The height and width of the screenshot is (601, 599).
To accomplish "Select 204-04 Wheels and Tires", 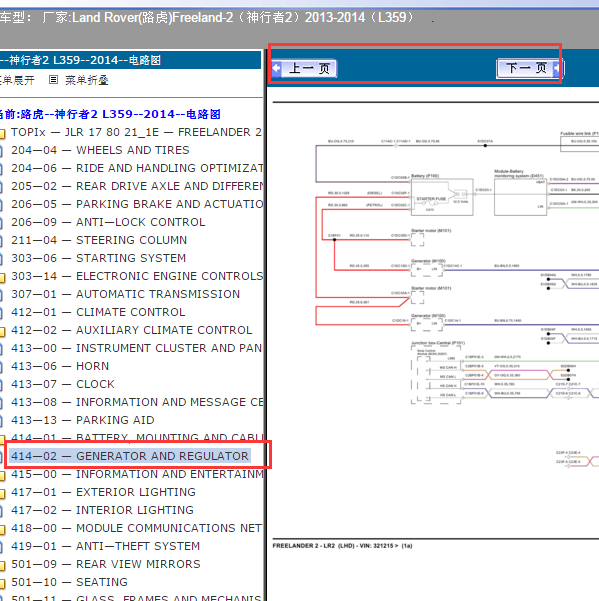I will (100, 150).
